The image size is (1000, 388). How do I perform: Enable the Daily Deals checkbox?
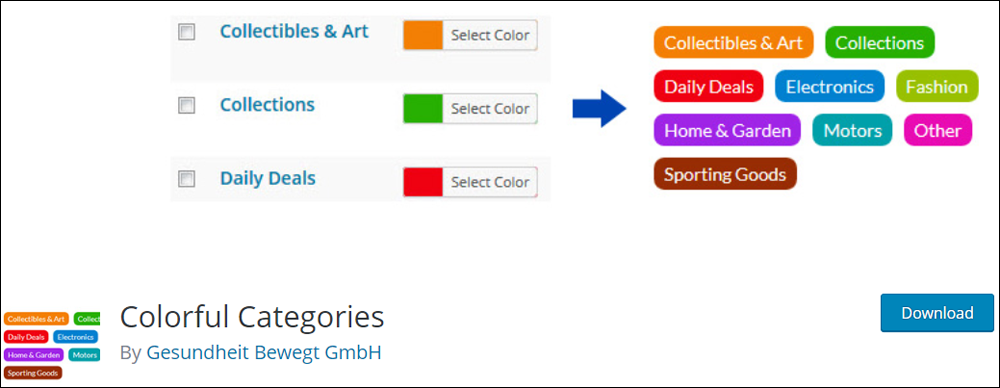(186, 179)
